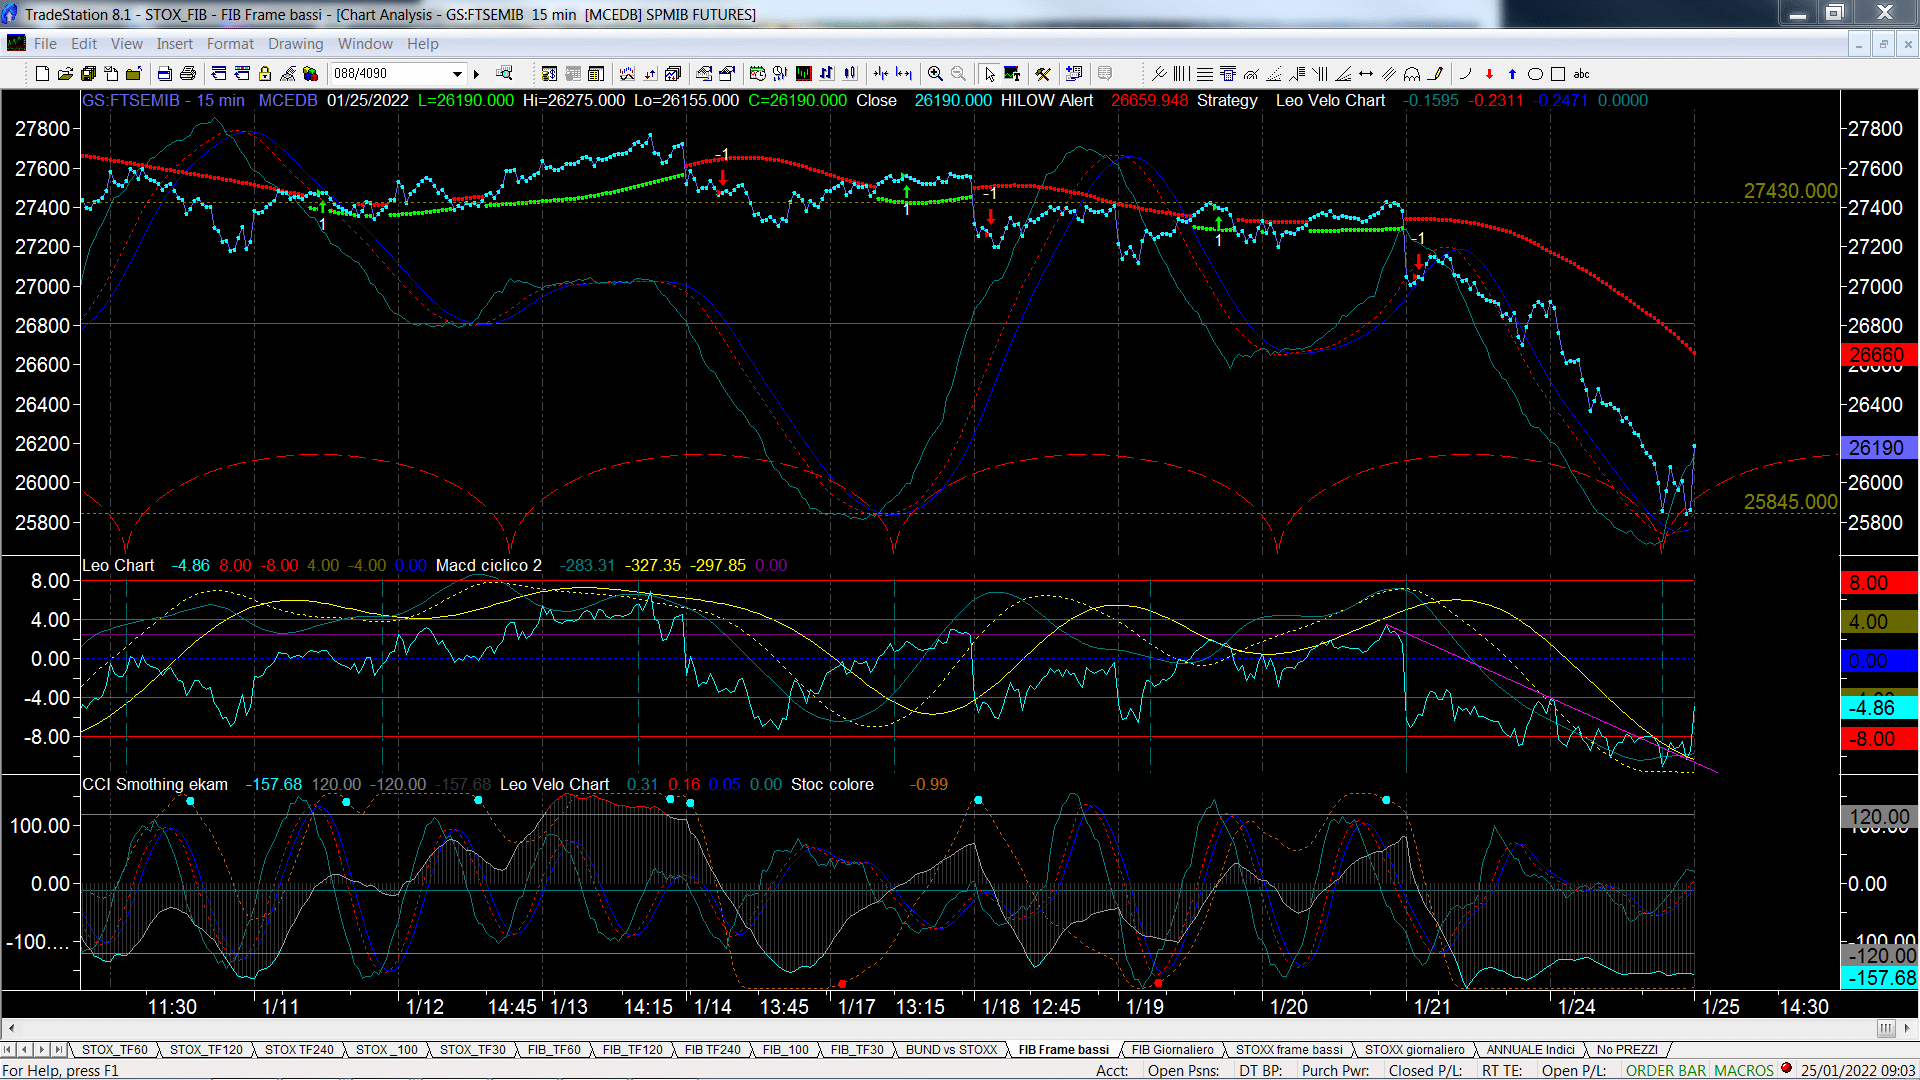Viewport: 1920px width, 1080px height.
Task: Switch to the No PREZZI tab
Action: [x=1627, y=1050]
